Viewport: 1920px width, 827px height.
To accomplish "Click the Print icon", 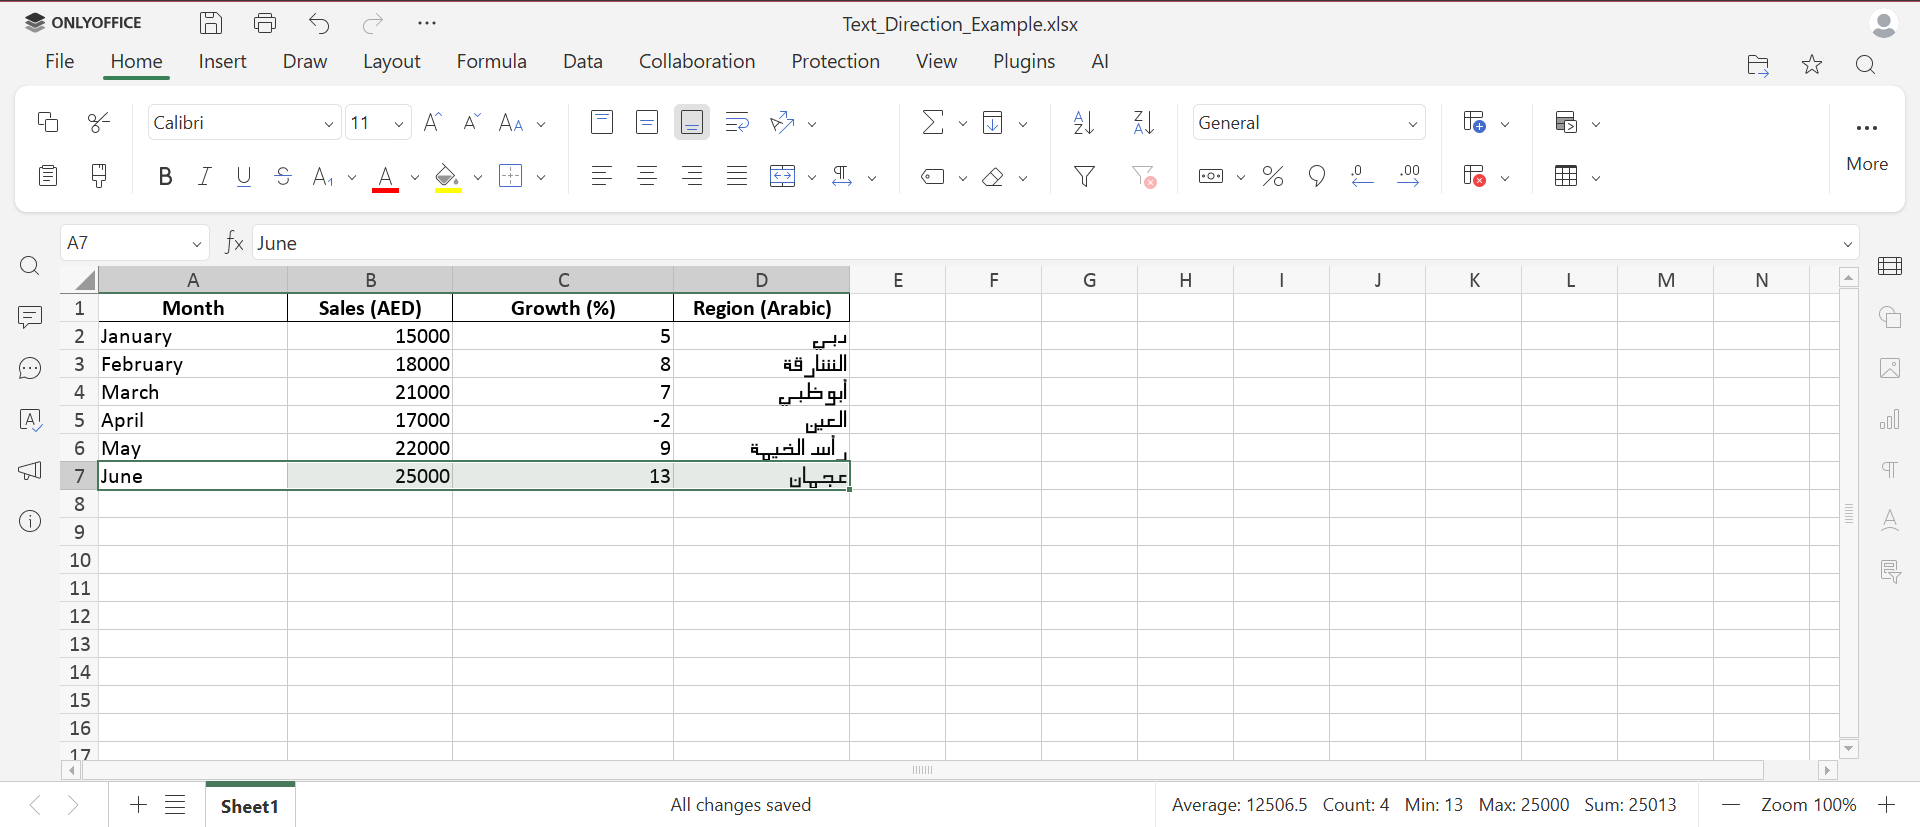I will tap(265, 23).
